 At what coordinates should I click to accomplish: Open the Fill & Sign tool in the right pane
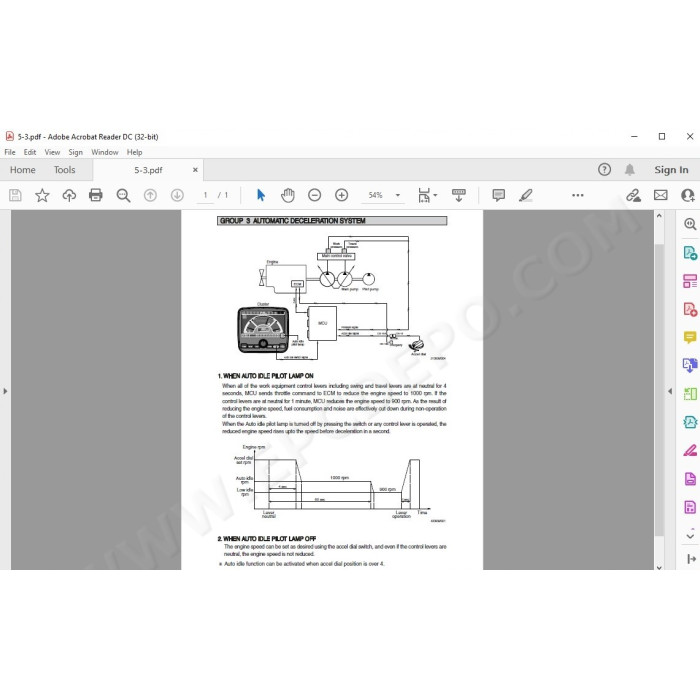click(x=690, y=450)
